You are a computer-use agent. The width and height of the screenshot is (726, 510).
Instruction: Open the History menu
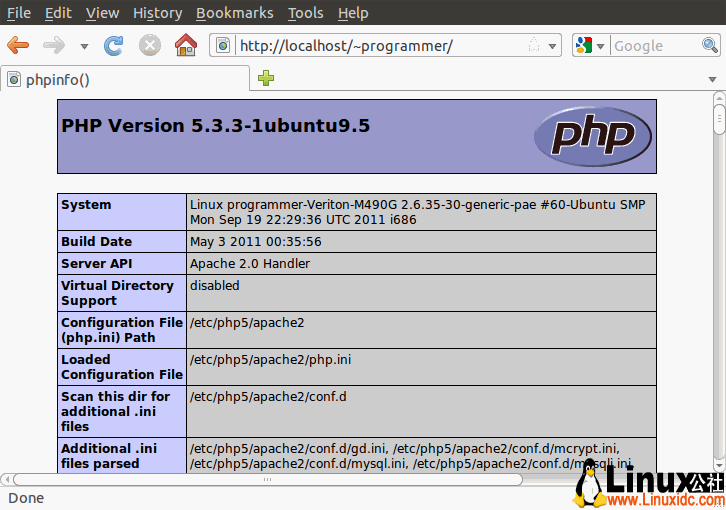tap(157, 13)
